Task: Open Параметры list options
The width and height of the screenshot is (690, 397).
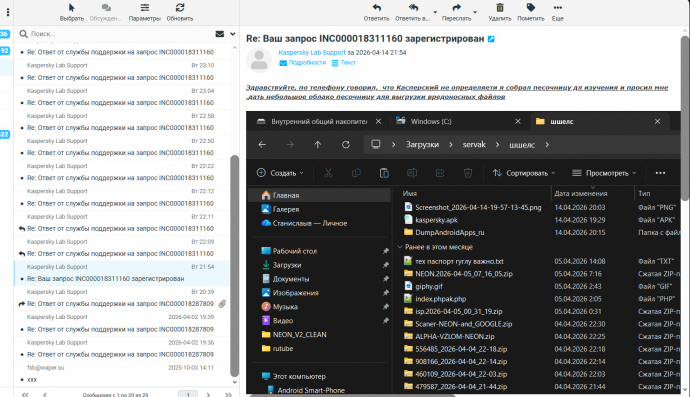Action: (144, 12)
